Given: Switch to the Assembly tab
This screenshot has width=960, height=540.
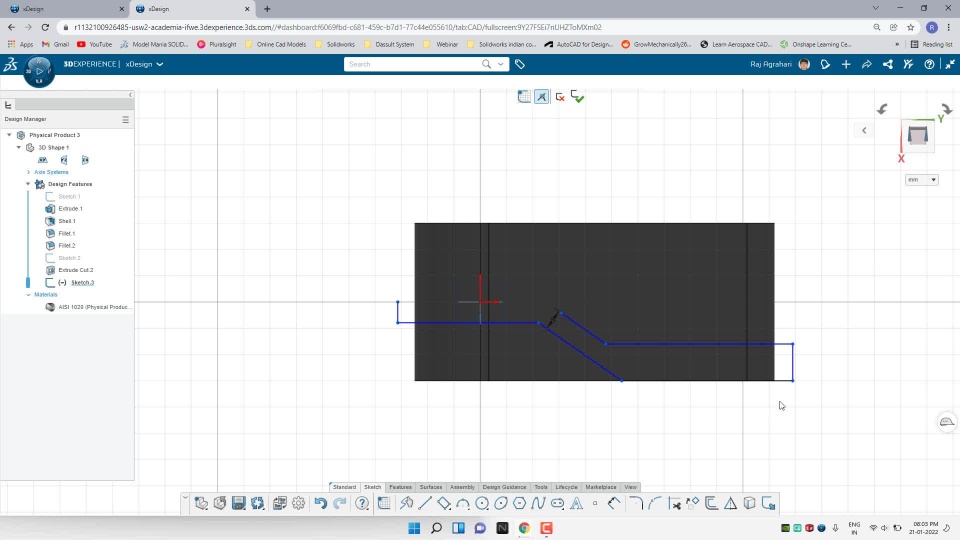Looking at the screenshot, I should 462,487.
